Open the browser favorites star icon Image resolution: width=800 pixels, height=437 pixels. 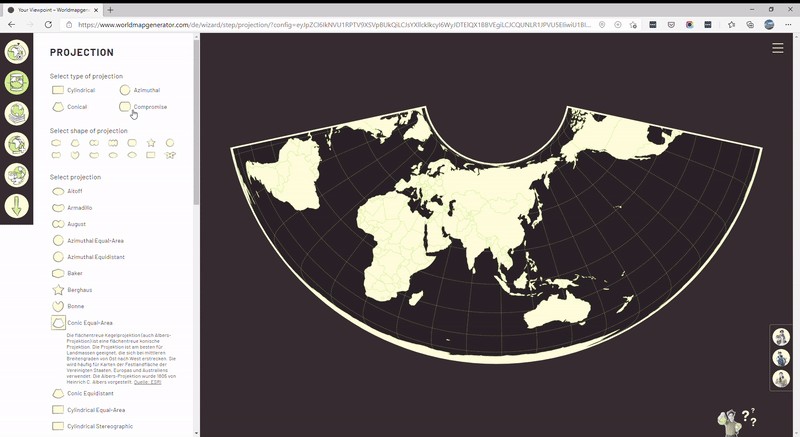(731, 24)
